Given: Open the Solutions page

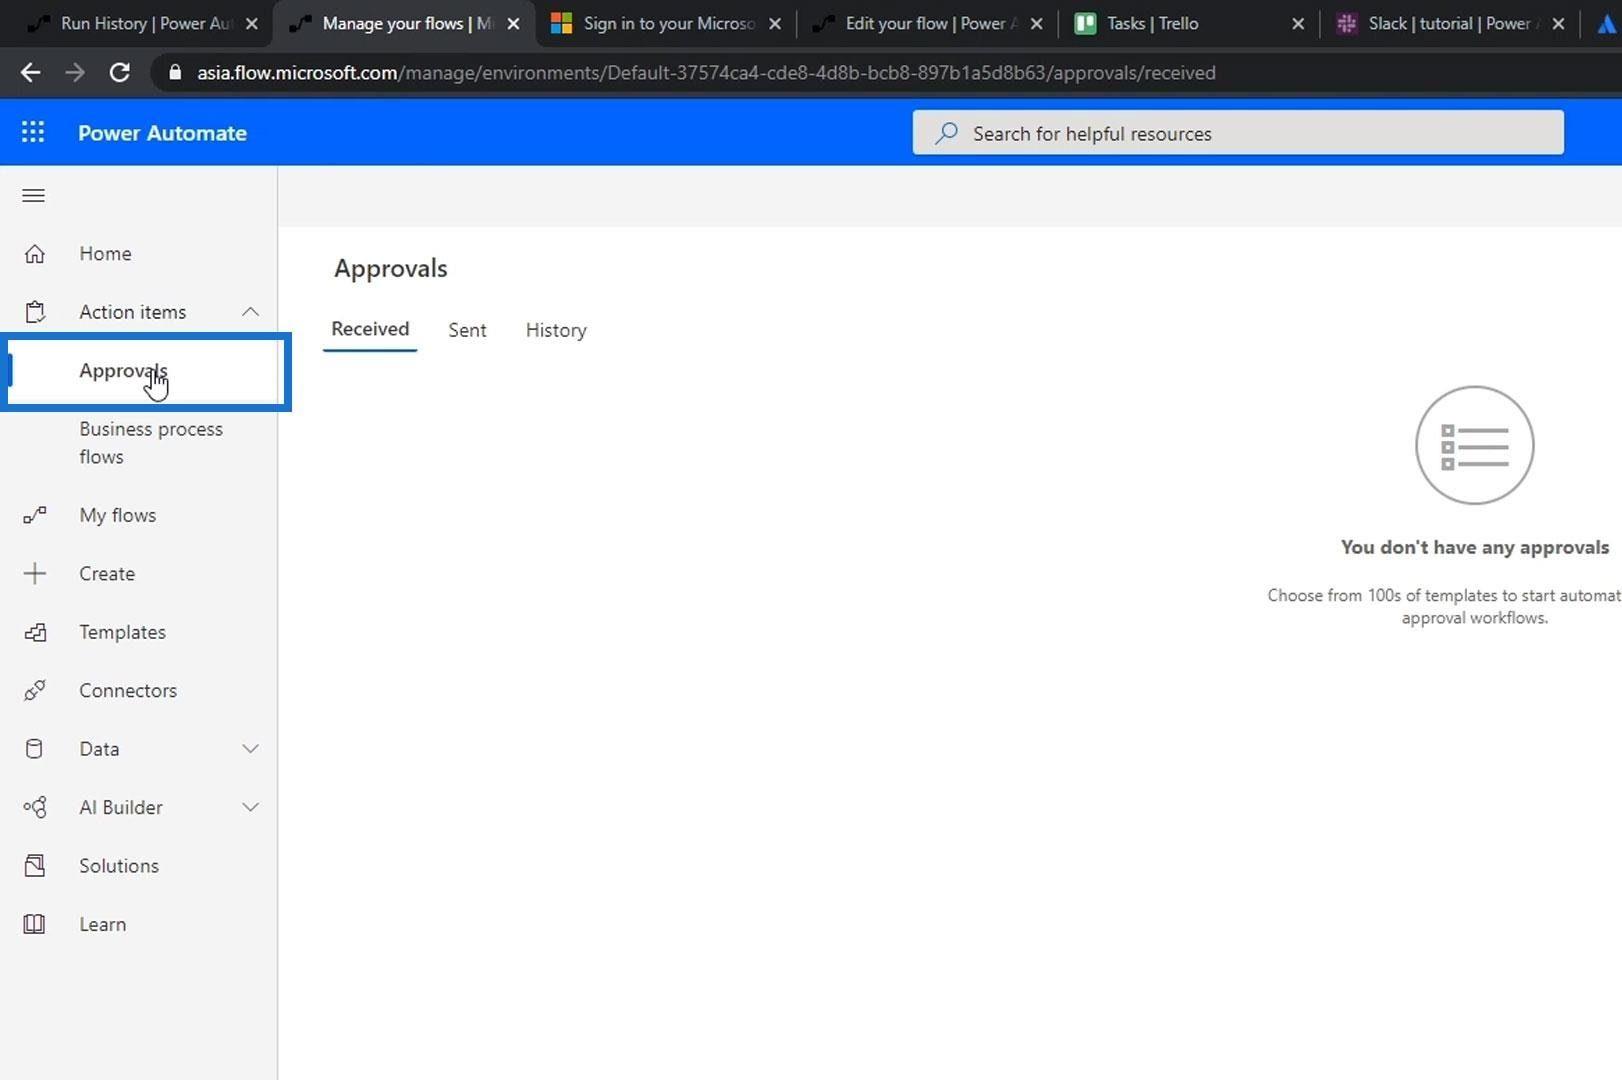Looking at the screenshot, I should coord(119,866).
